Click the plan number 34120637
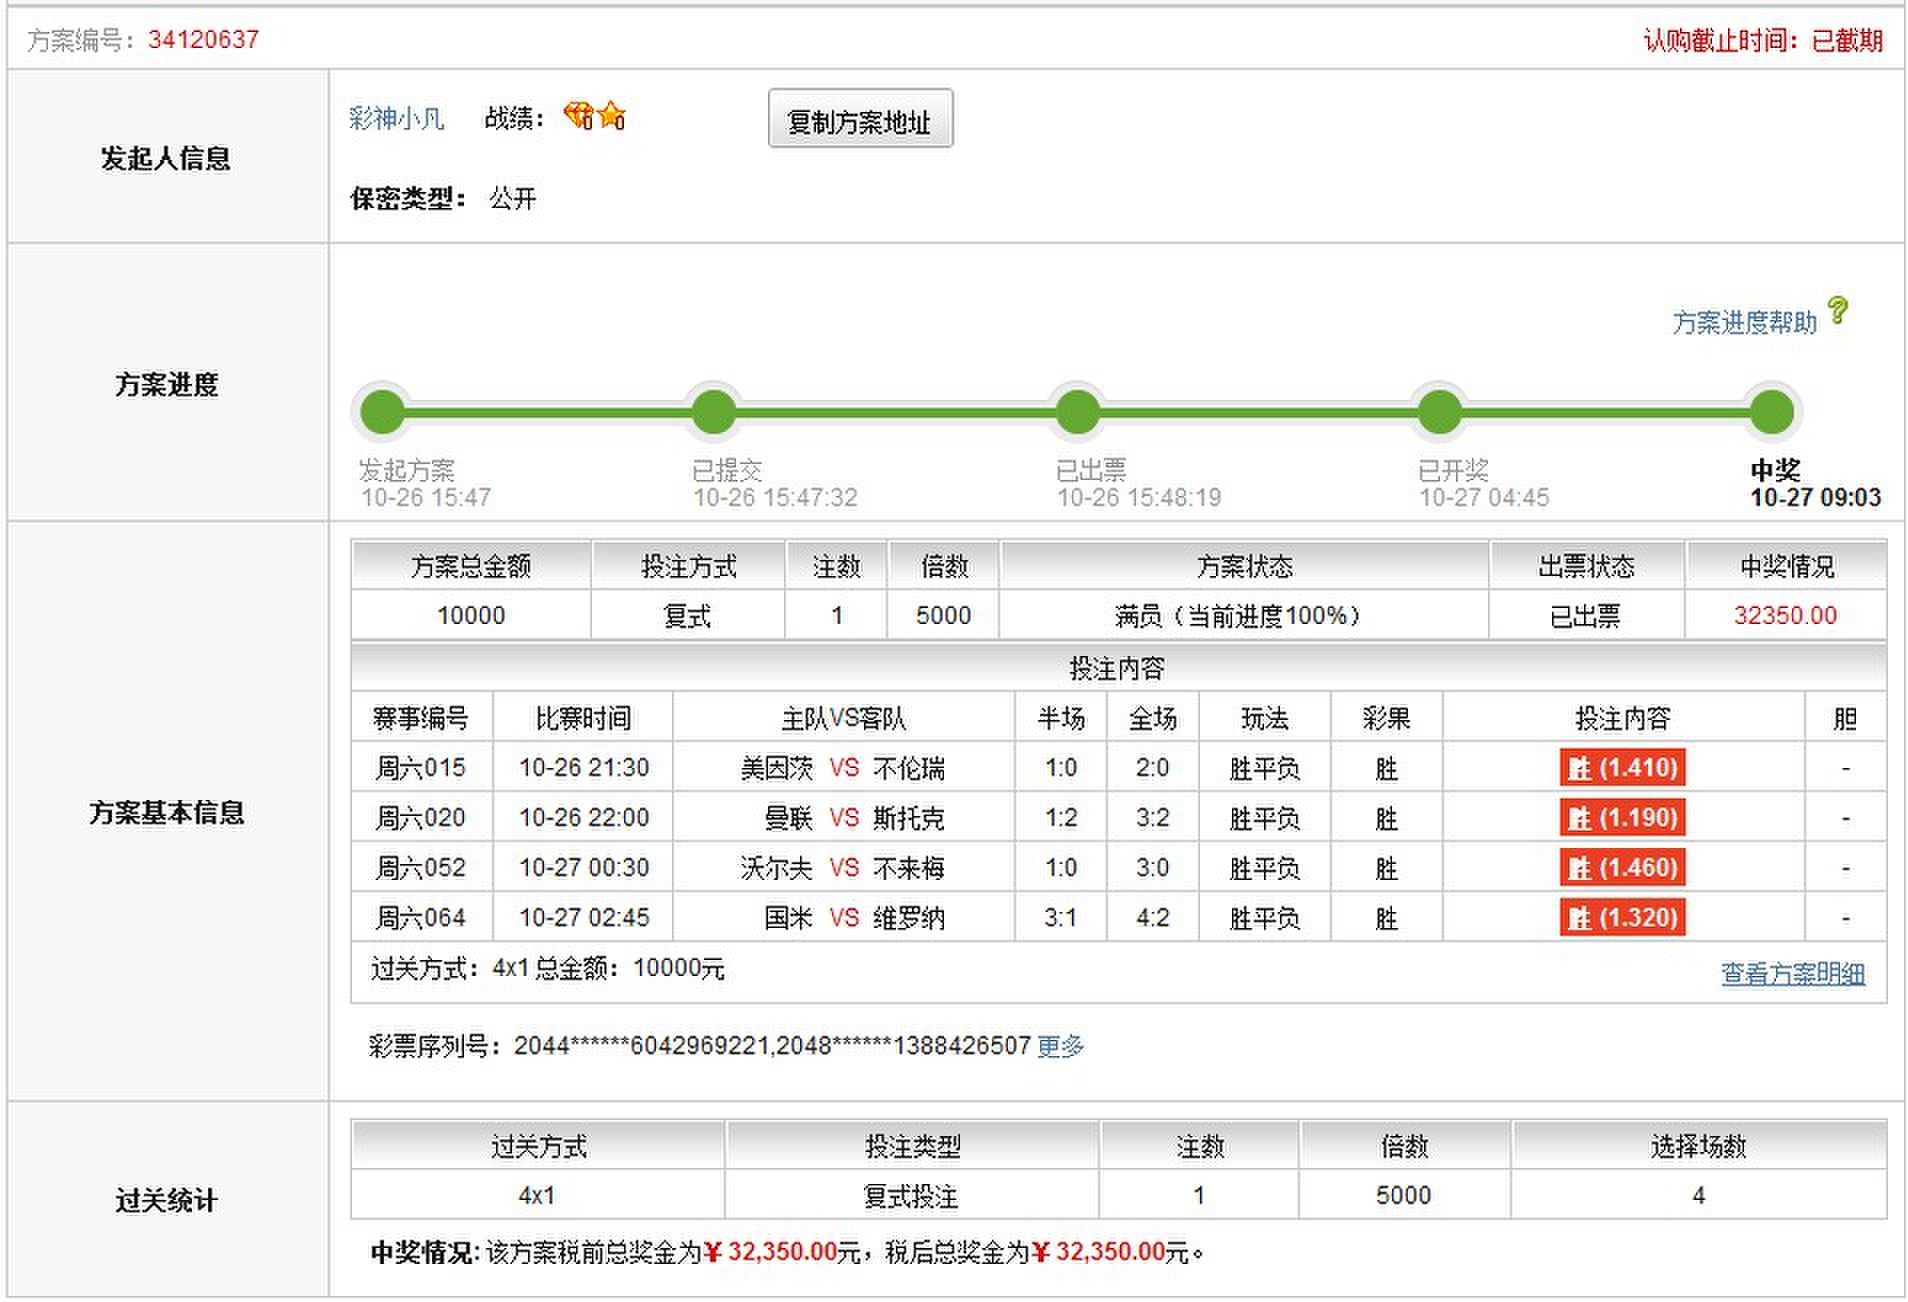 (x=203, y=40)
